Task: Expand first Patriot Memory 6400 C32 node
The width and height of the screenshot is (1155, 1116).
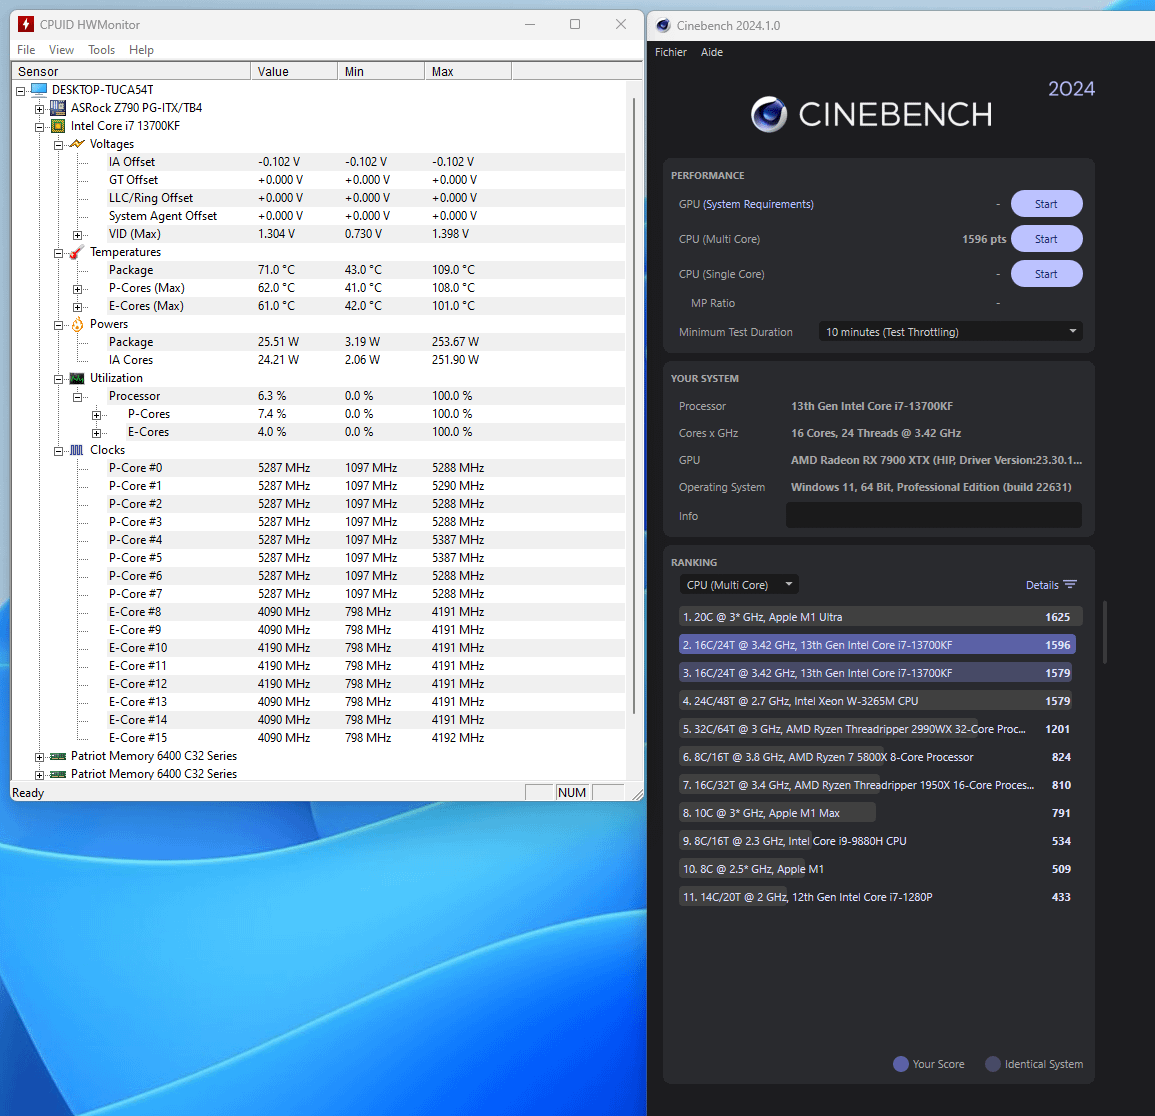Action: click(40, 757)
